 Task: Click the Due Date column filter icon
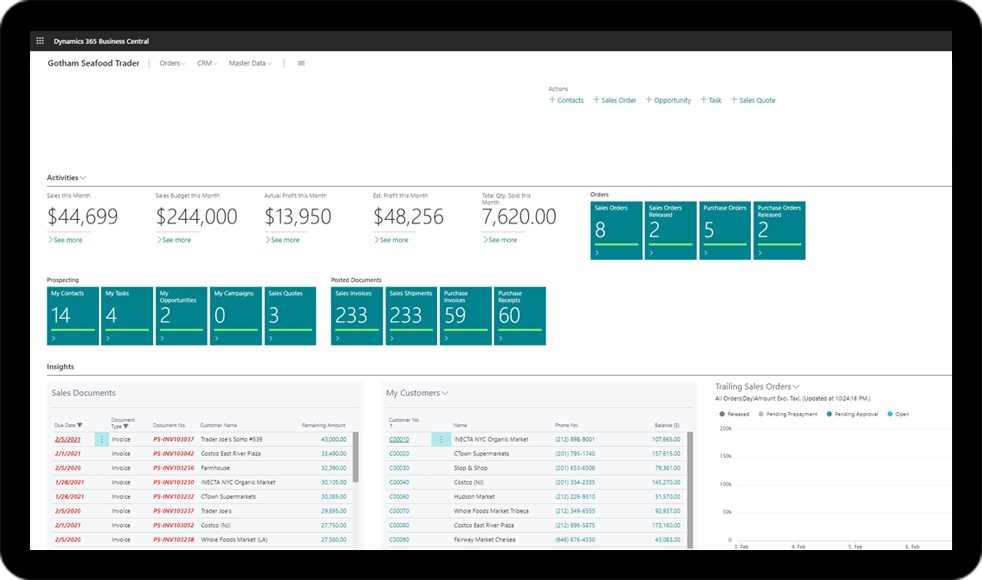click(x=80, y=425)
